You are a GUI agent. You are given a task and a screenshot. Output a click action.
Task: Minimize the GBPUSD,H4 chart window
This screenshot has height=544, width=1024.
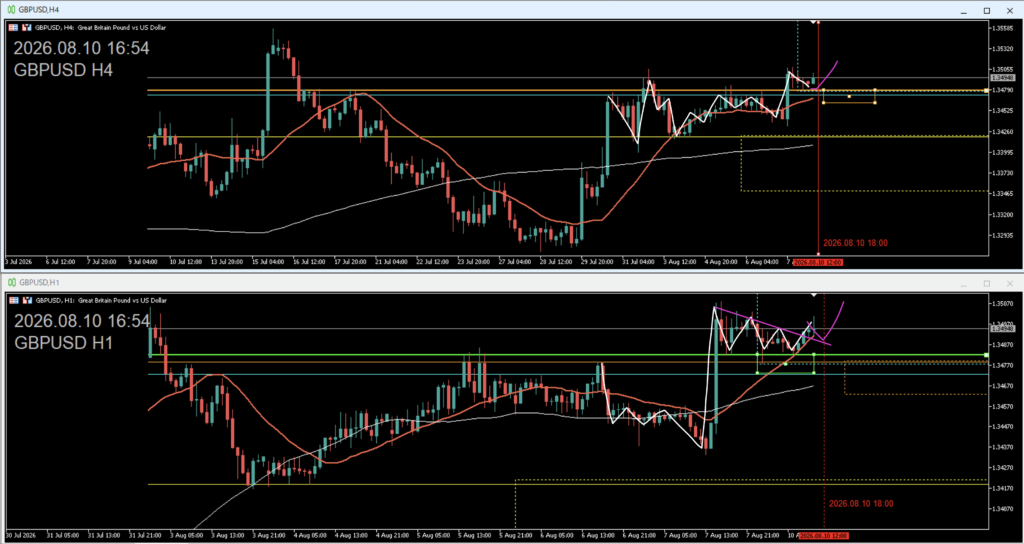coord(963,10)
